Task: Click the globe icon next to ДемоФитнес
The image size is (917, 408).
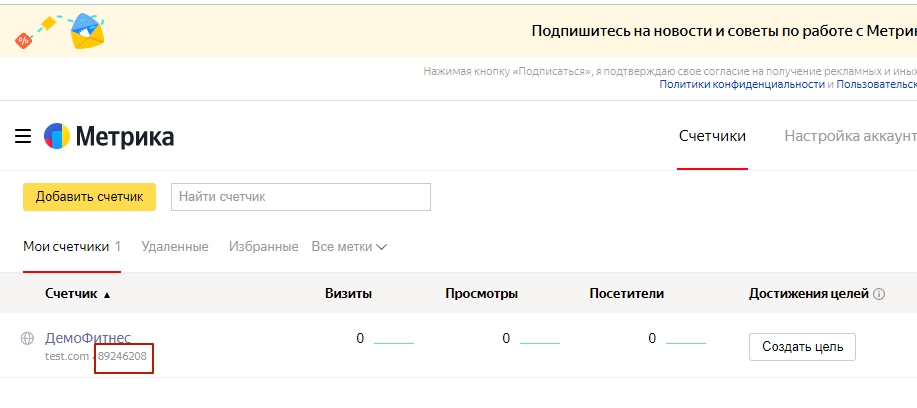Action: [x=27, y=338]
